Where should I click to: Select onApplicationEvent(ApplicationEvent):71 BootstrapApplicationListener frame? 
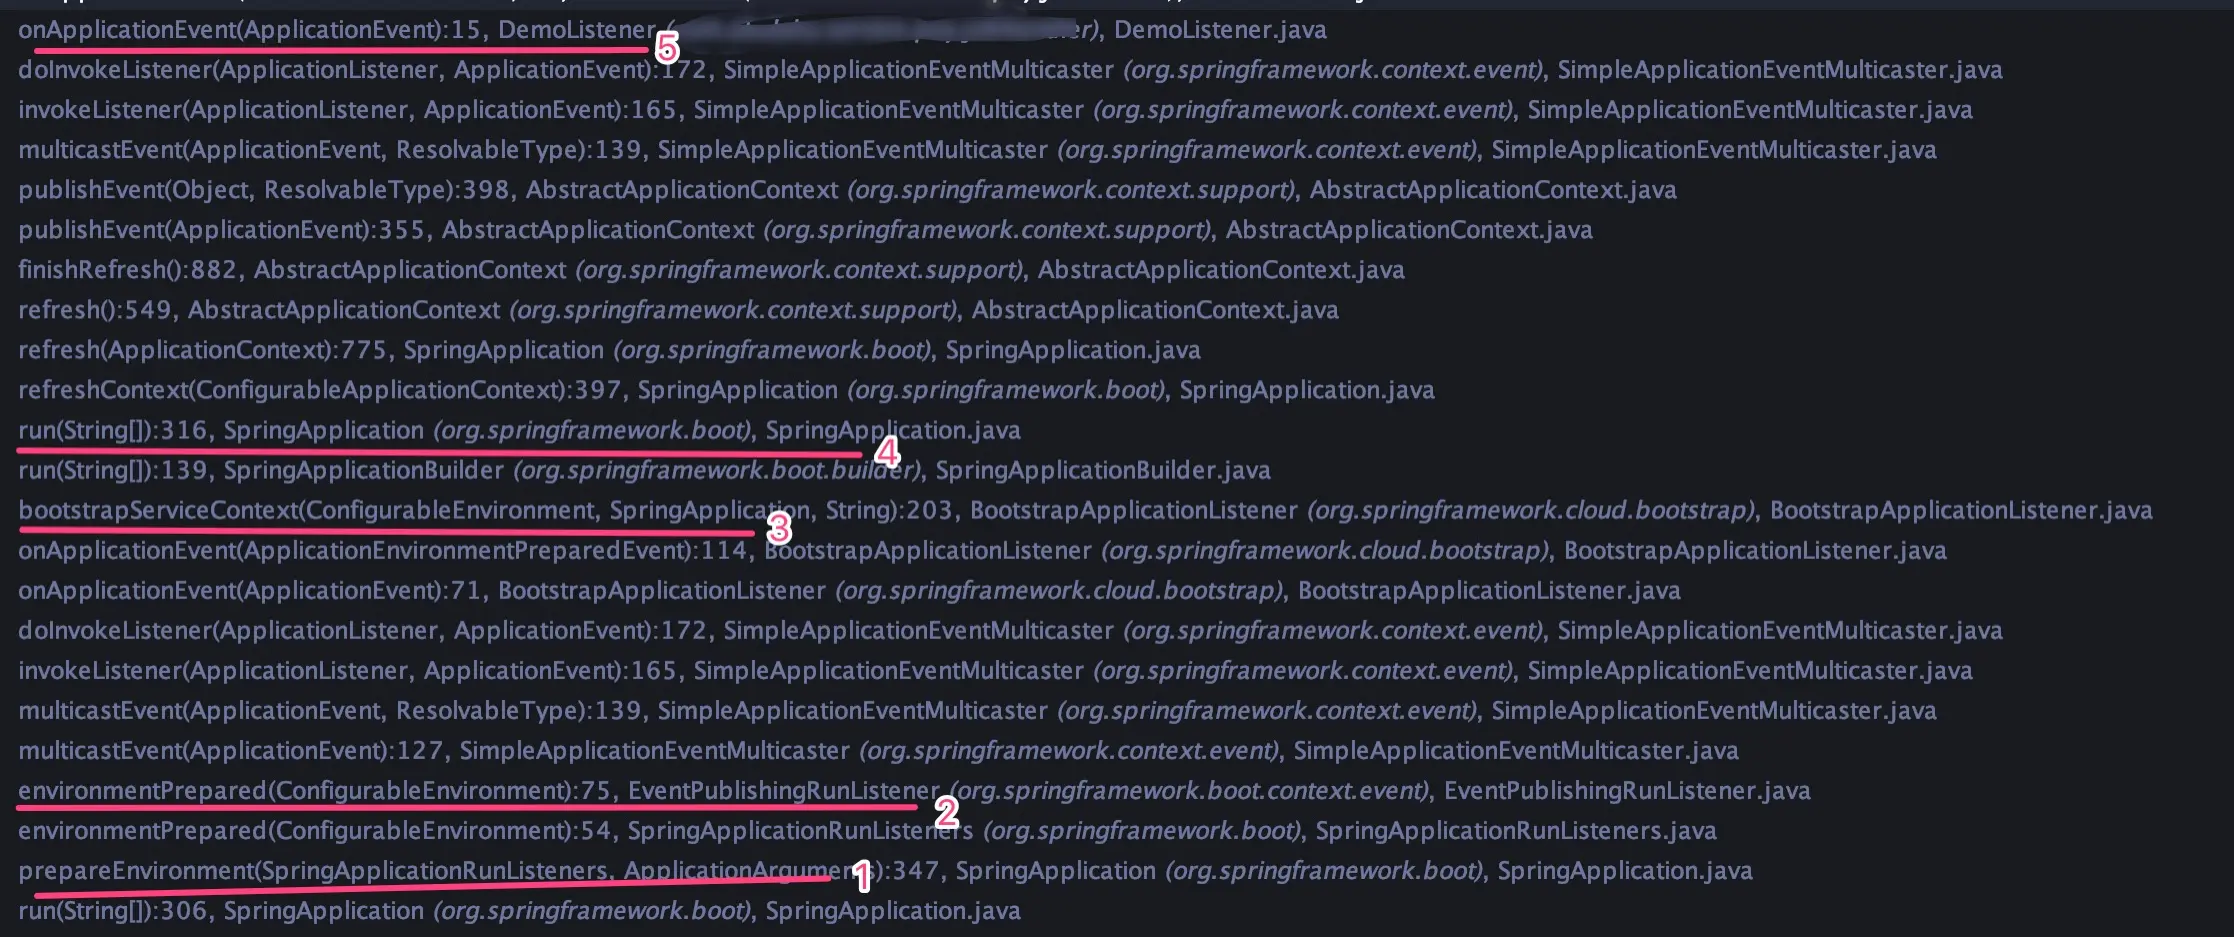[x=849, y=590]
